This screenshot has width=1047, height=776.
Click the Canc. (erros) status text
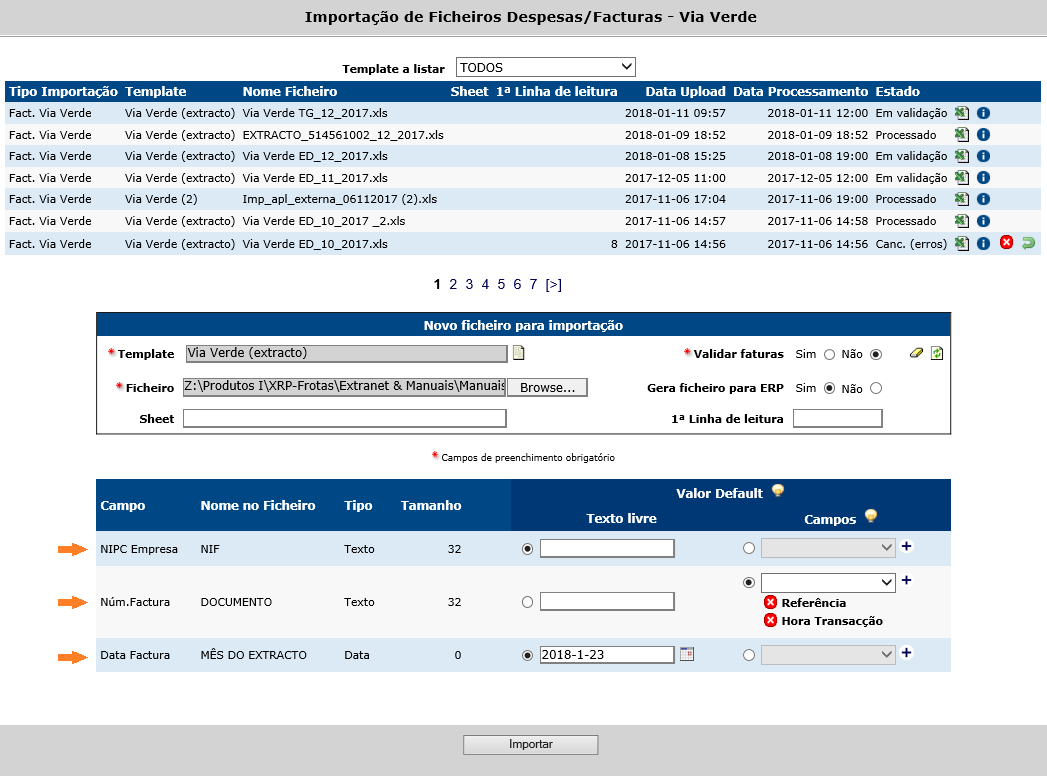point(911,244)
